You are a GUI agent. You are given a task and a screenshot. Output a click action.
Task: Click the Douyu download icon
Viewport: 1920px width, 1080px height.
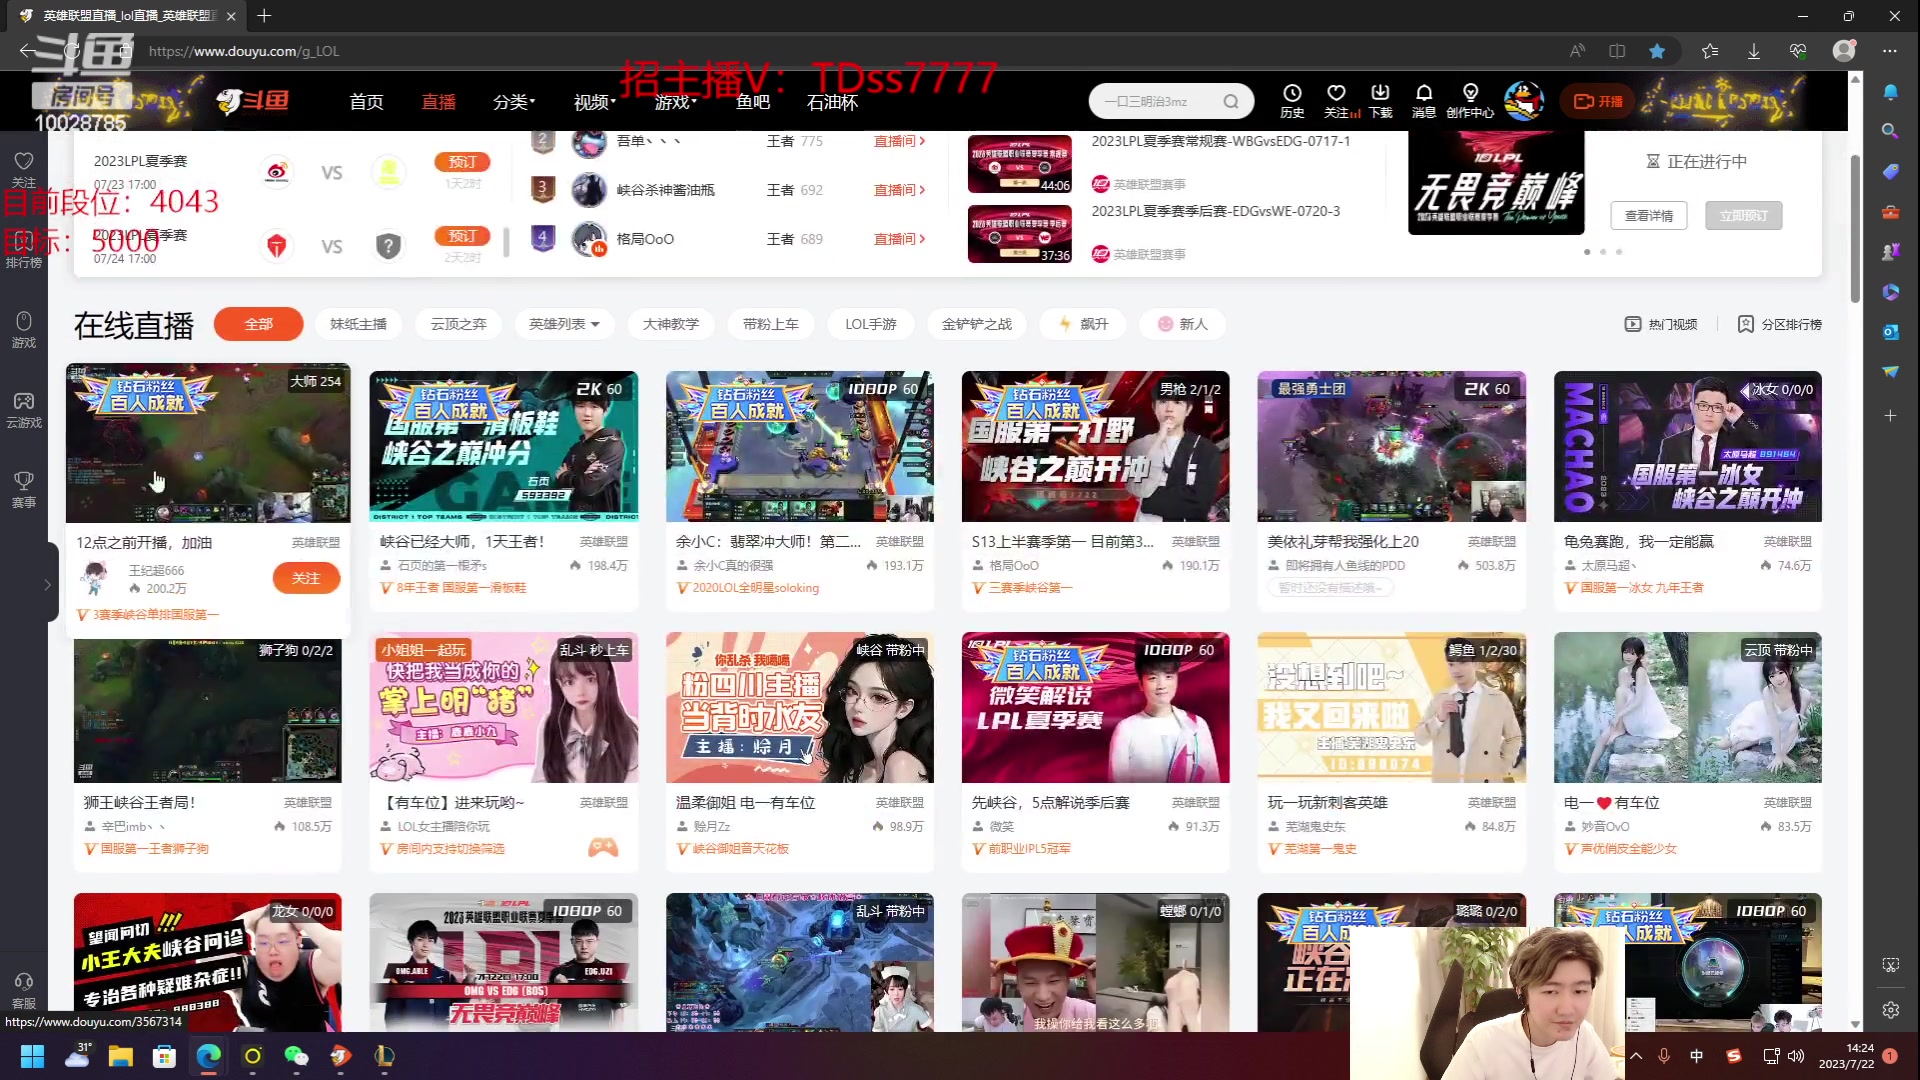tap(1380, 94)
